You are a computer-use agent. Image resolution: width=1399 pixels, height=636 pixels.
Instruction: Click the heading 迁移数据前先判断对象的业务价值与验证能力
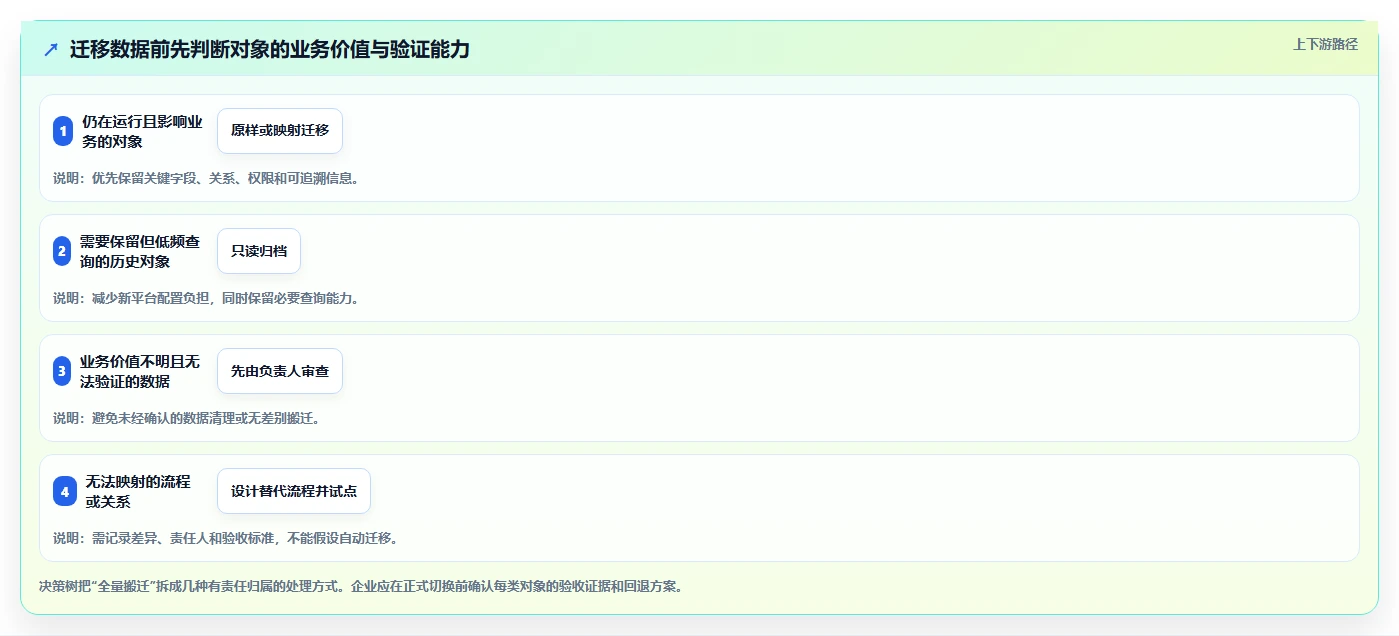tap(269, 49)
